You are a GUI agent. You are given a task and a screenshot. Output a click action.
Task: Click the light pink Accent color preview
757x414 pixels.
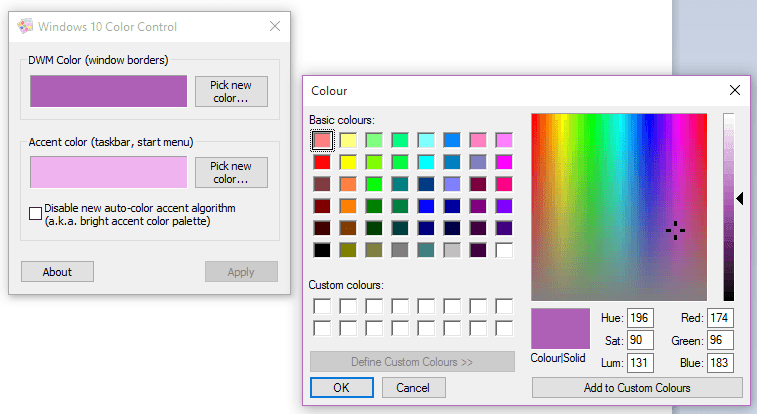coord(109,172)
